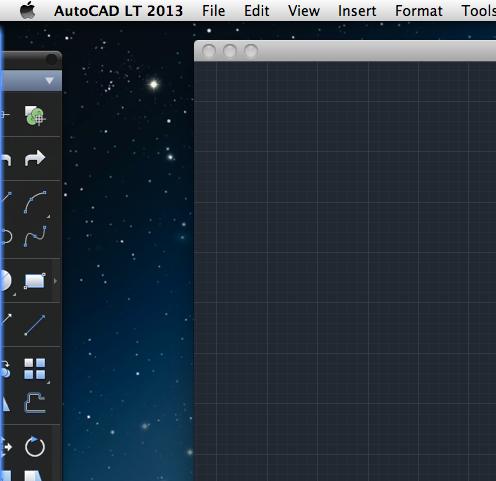Select the Rotate tool
Screen dimensions: 496x481
pyautogui.click(x=35, y=447)
